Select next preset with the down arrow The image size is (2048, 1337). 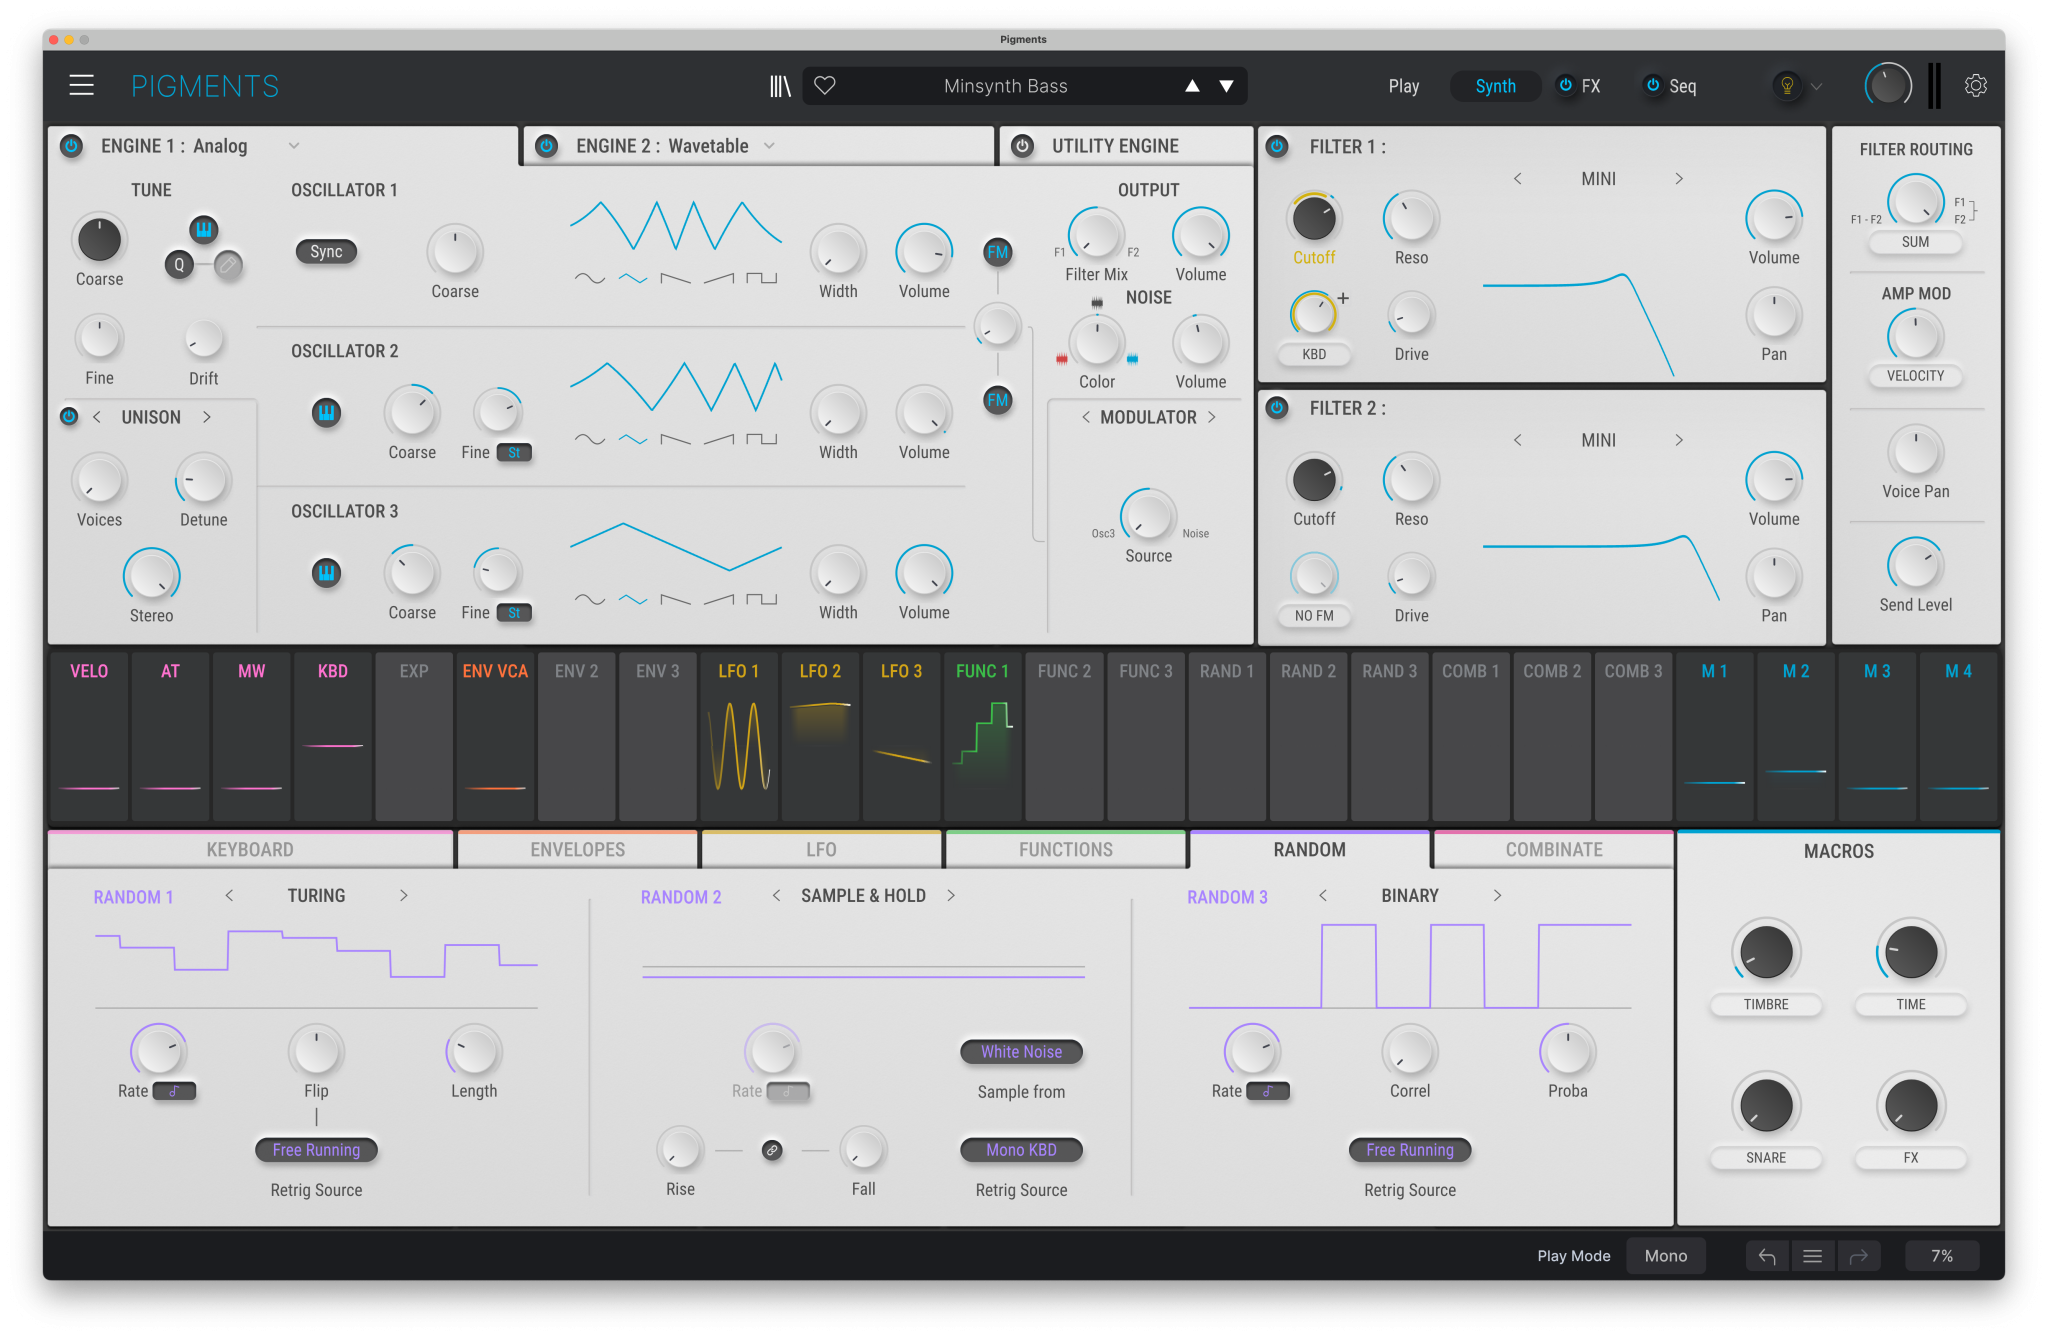point(1226,86)
